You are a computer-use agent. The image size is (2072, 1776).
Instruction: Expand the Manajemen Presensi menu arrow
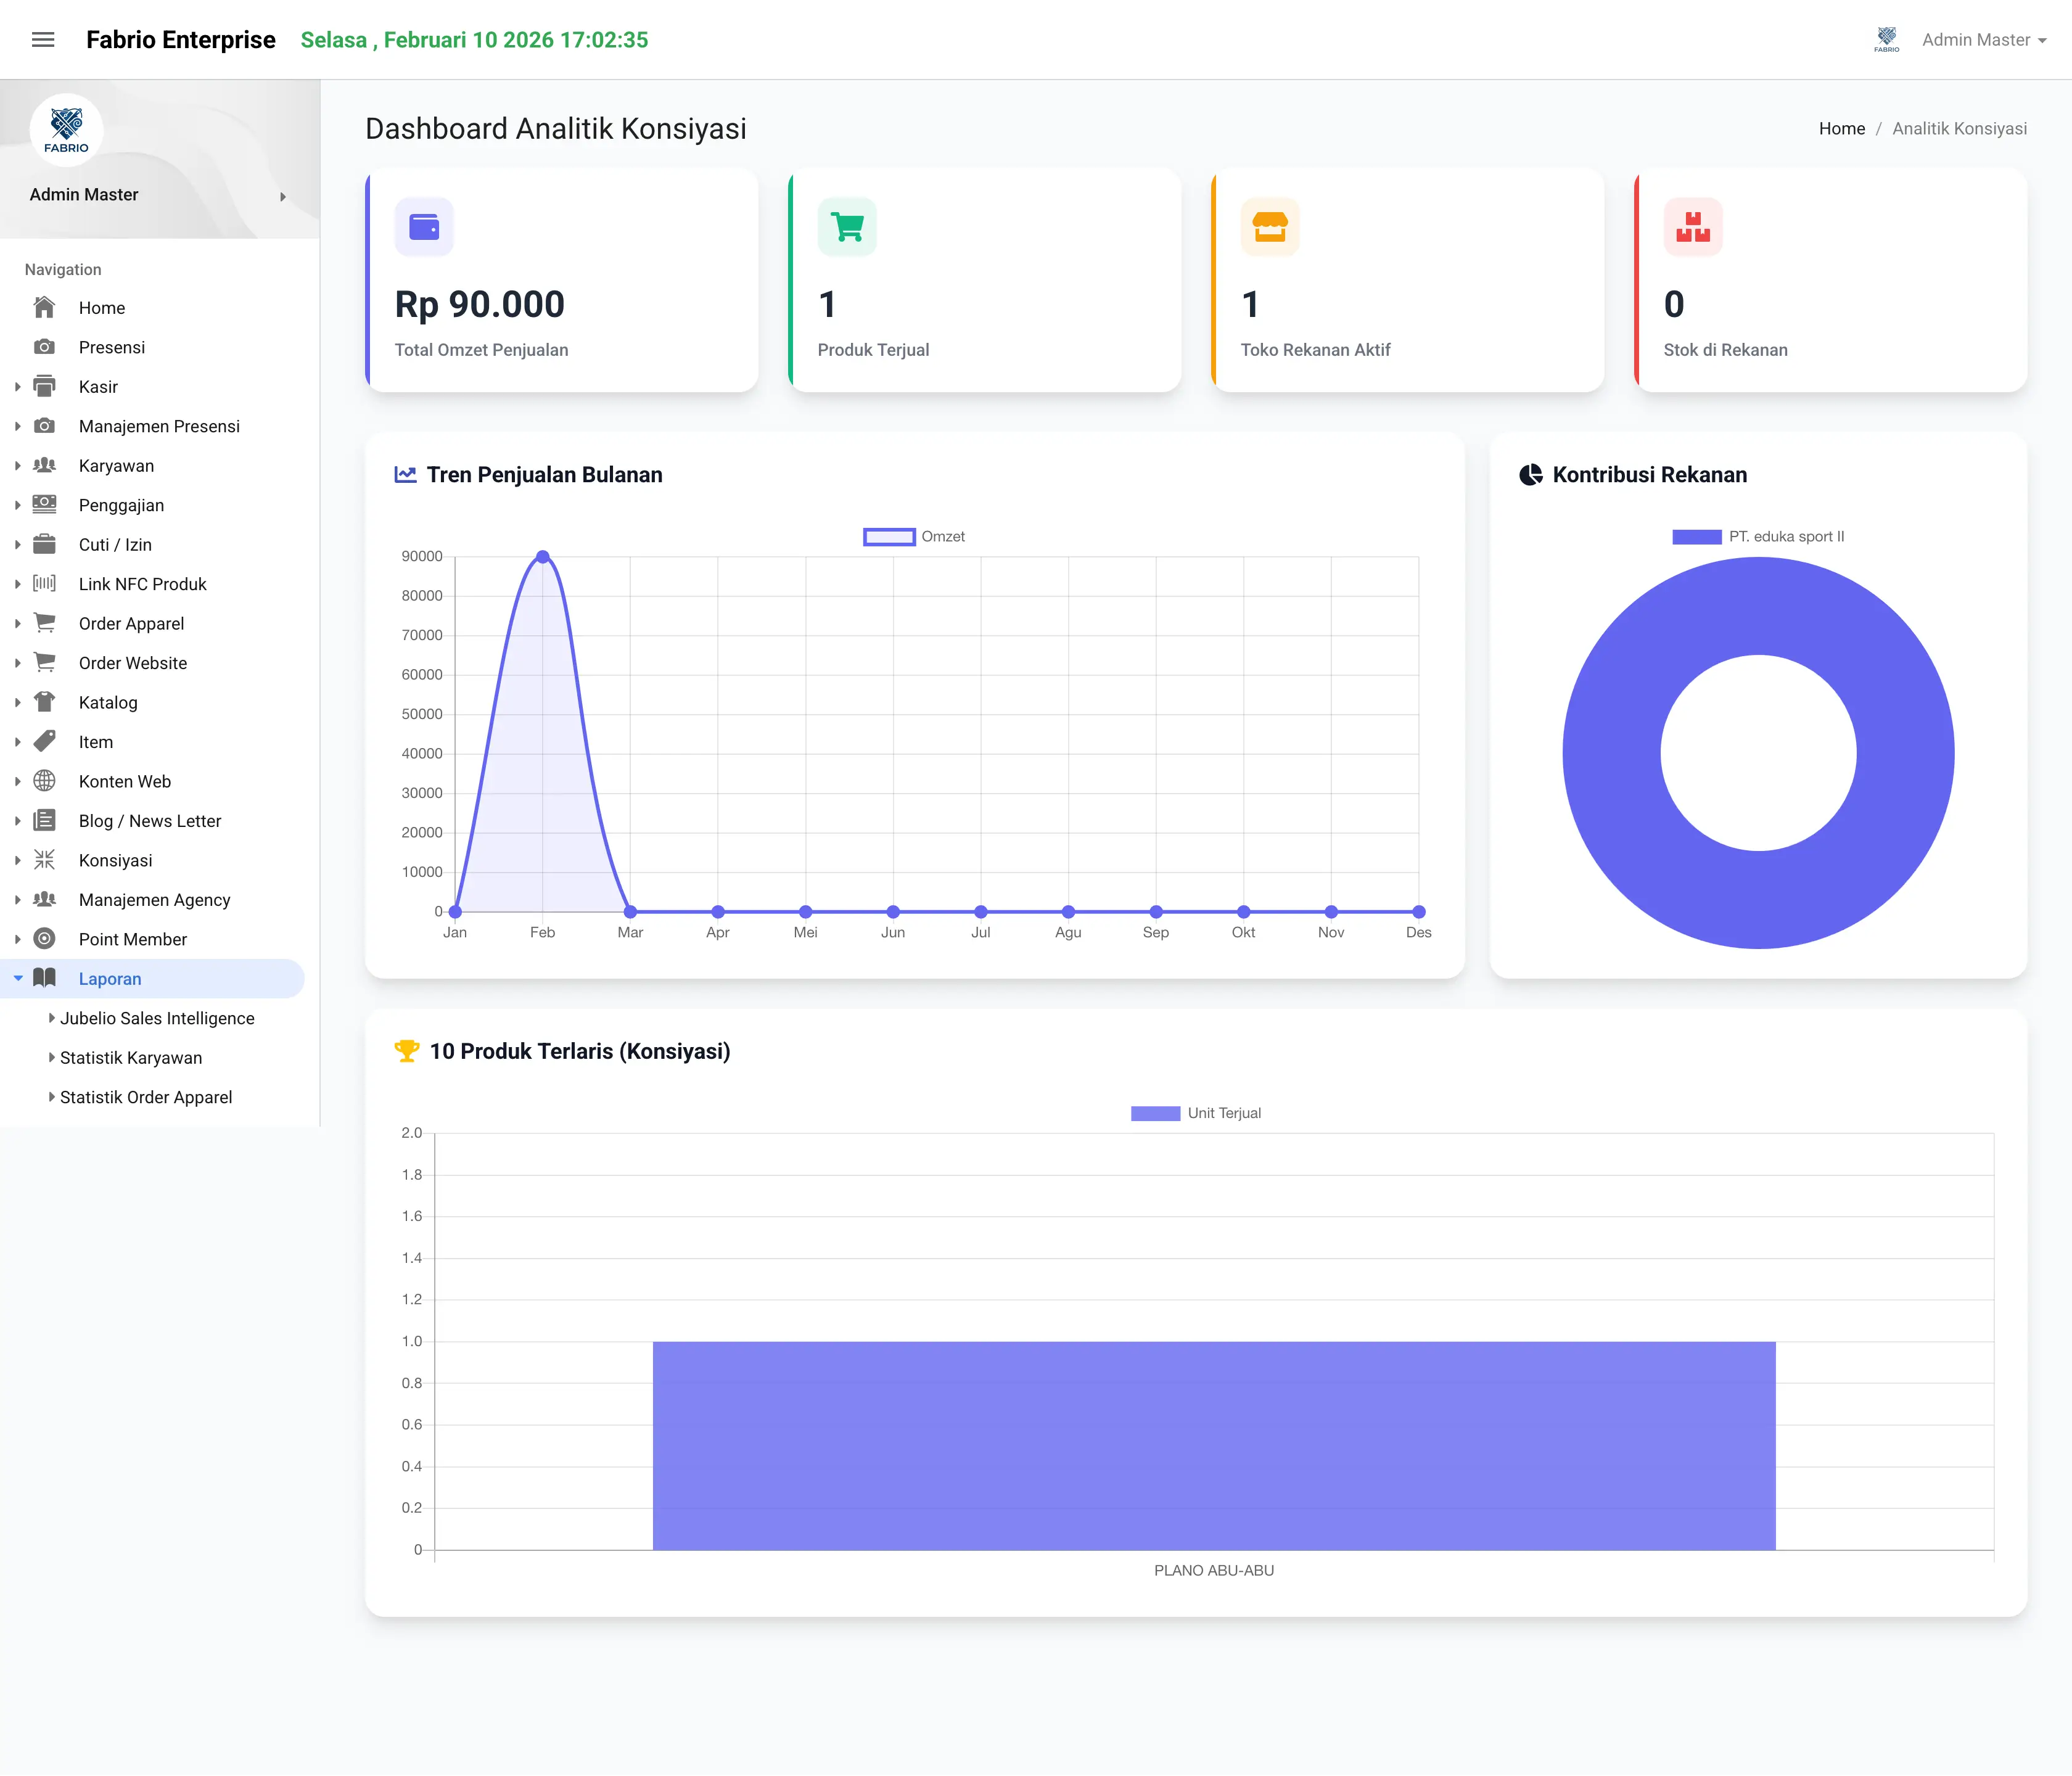(18, 426)
